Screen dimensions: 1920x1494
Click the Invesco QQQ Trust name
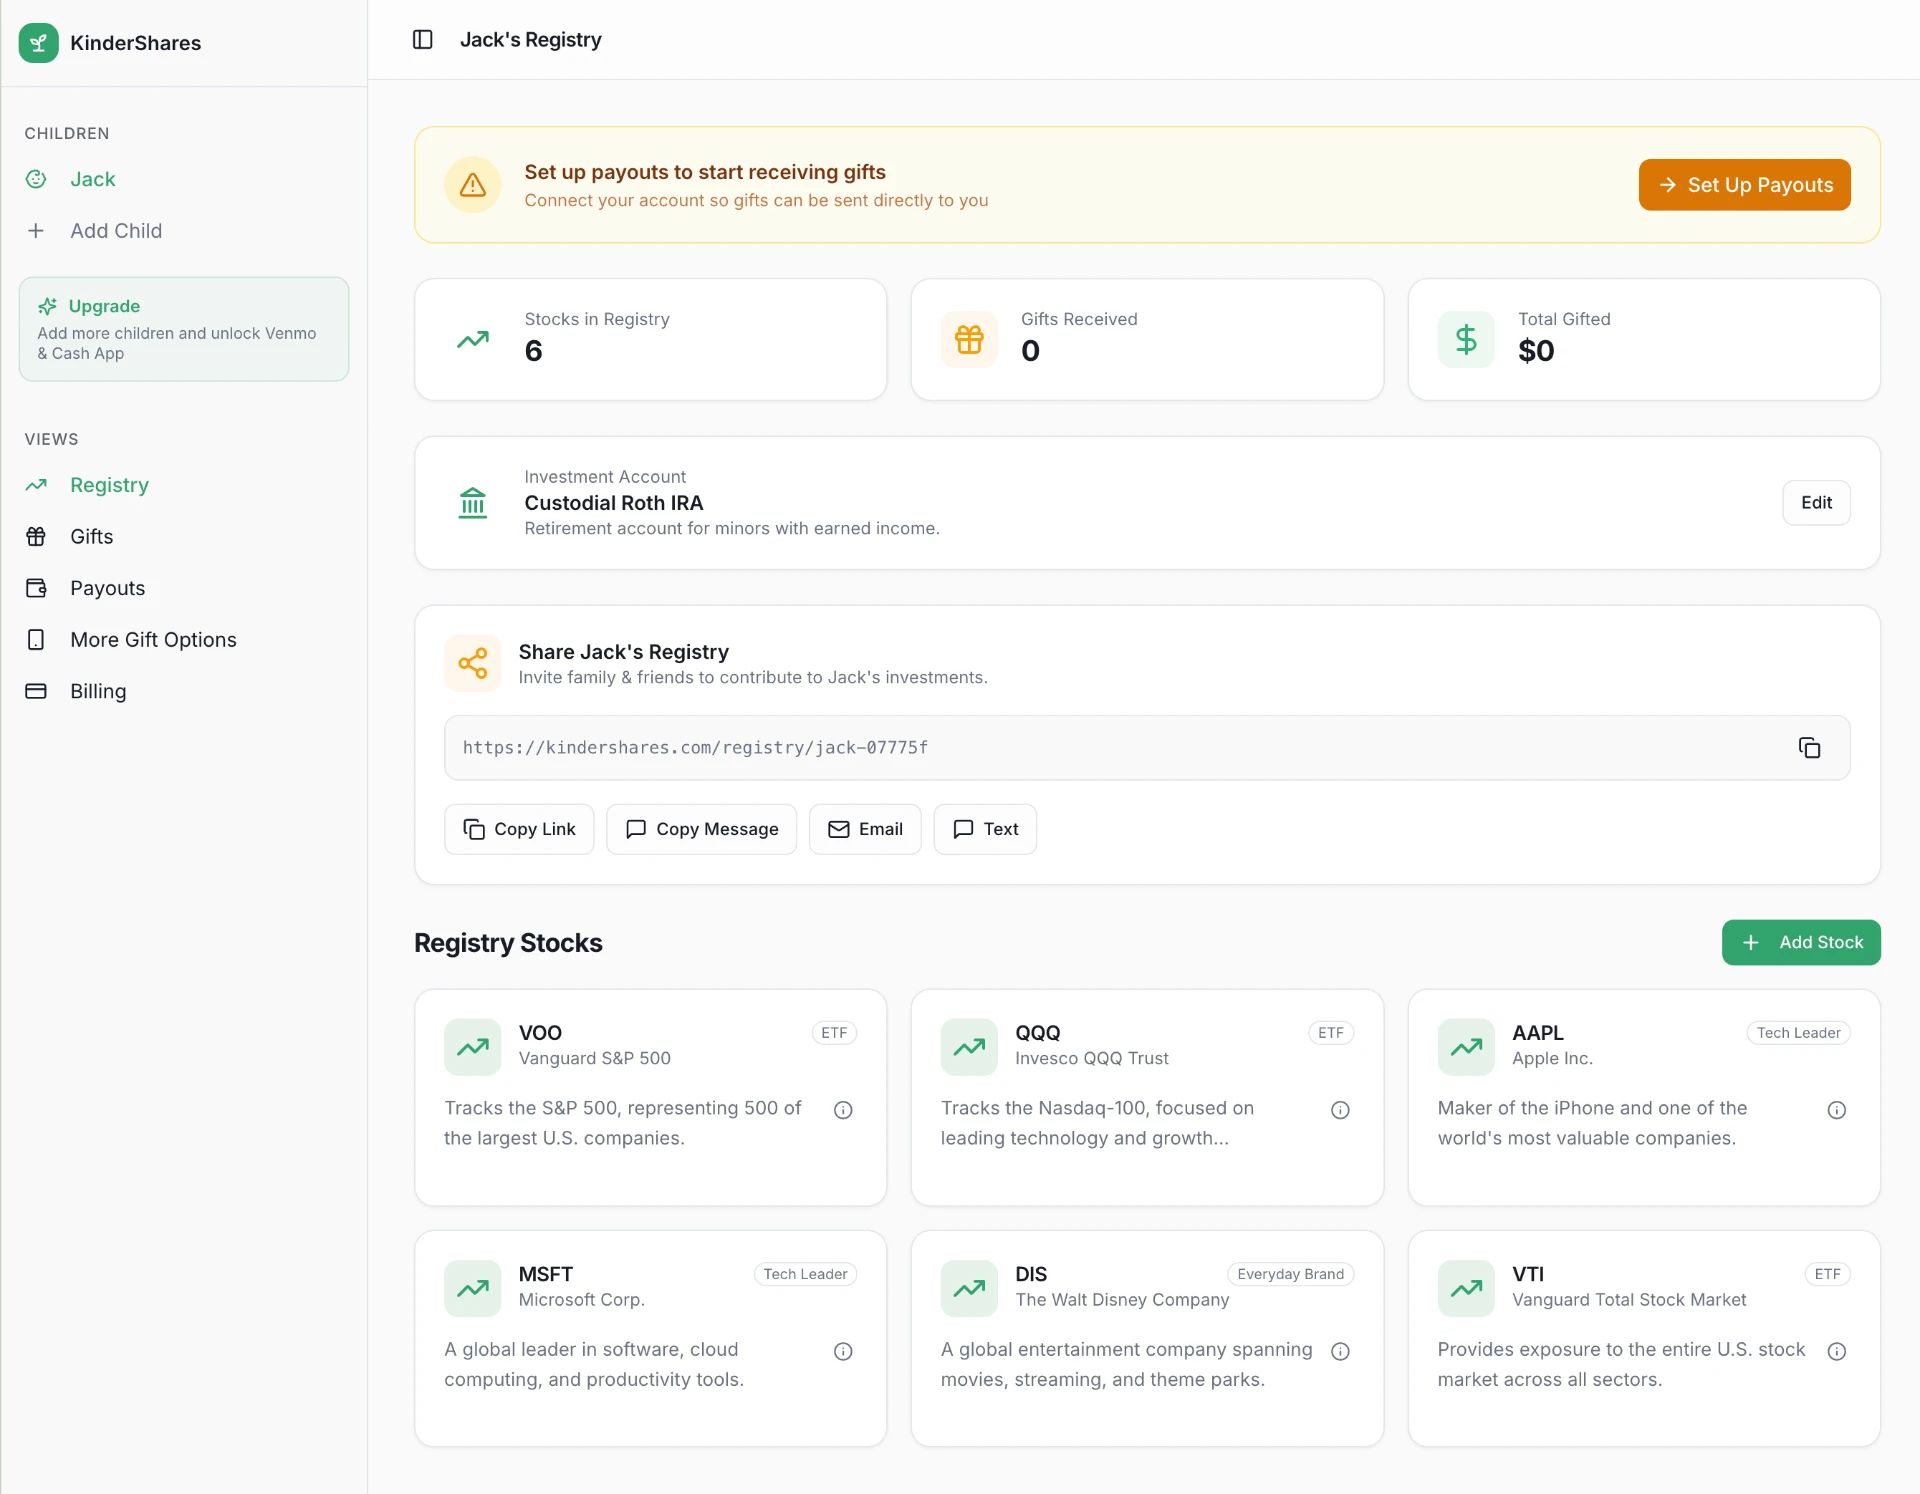pos(1092,1058)
